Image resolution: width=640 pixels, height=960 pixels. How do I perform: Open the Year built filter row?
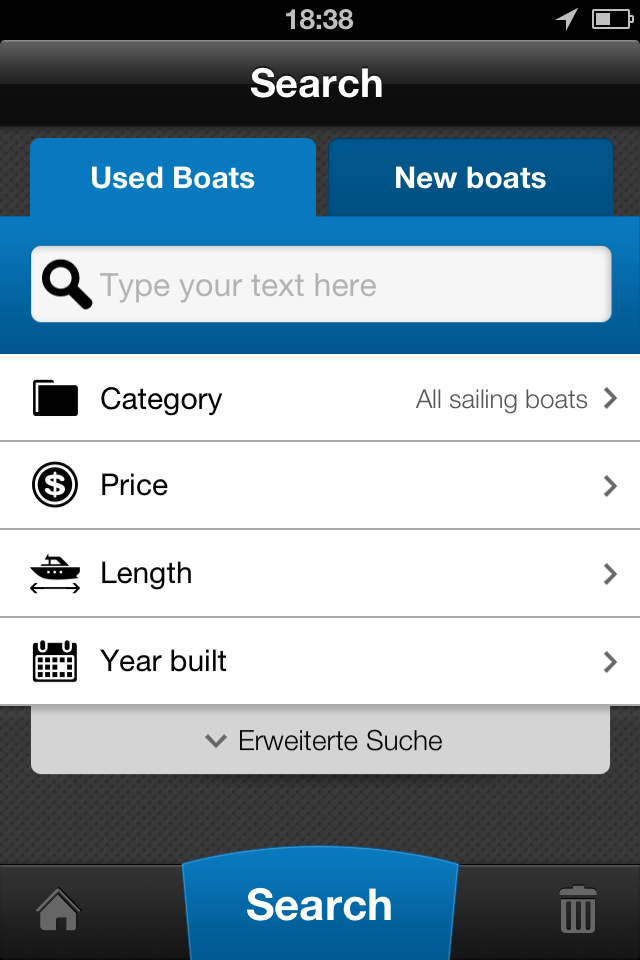(320, 661)
